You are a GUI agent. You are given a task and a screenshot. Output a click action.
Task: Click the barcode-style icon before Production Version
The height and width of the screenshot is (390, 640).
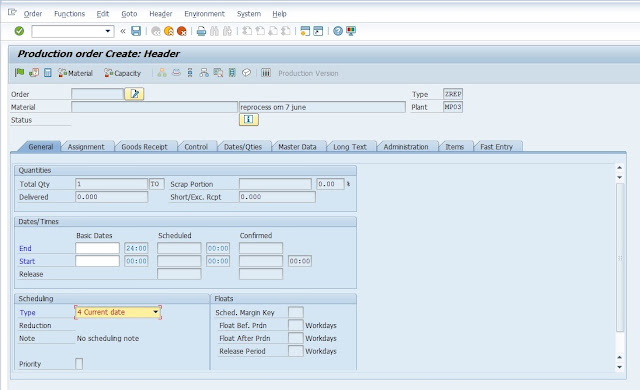(x=266, y=73)
